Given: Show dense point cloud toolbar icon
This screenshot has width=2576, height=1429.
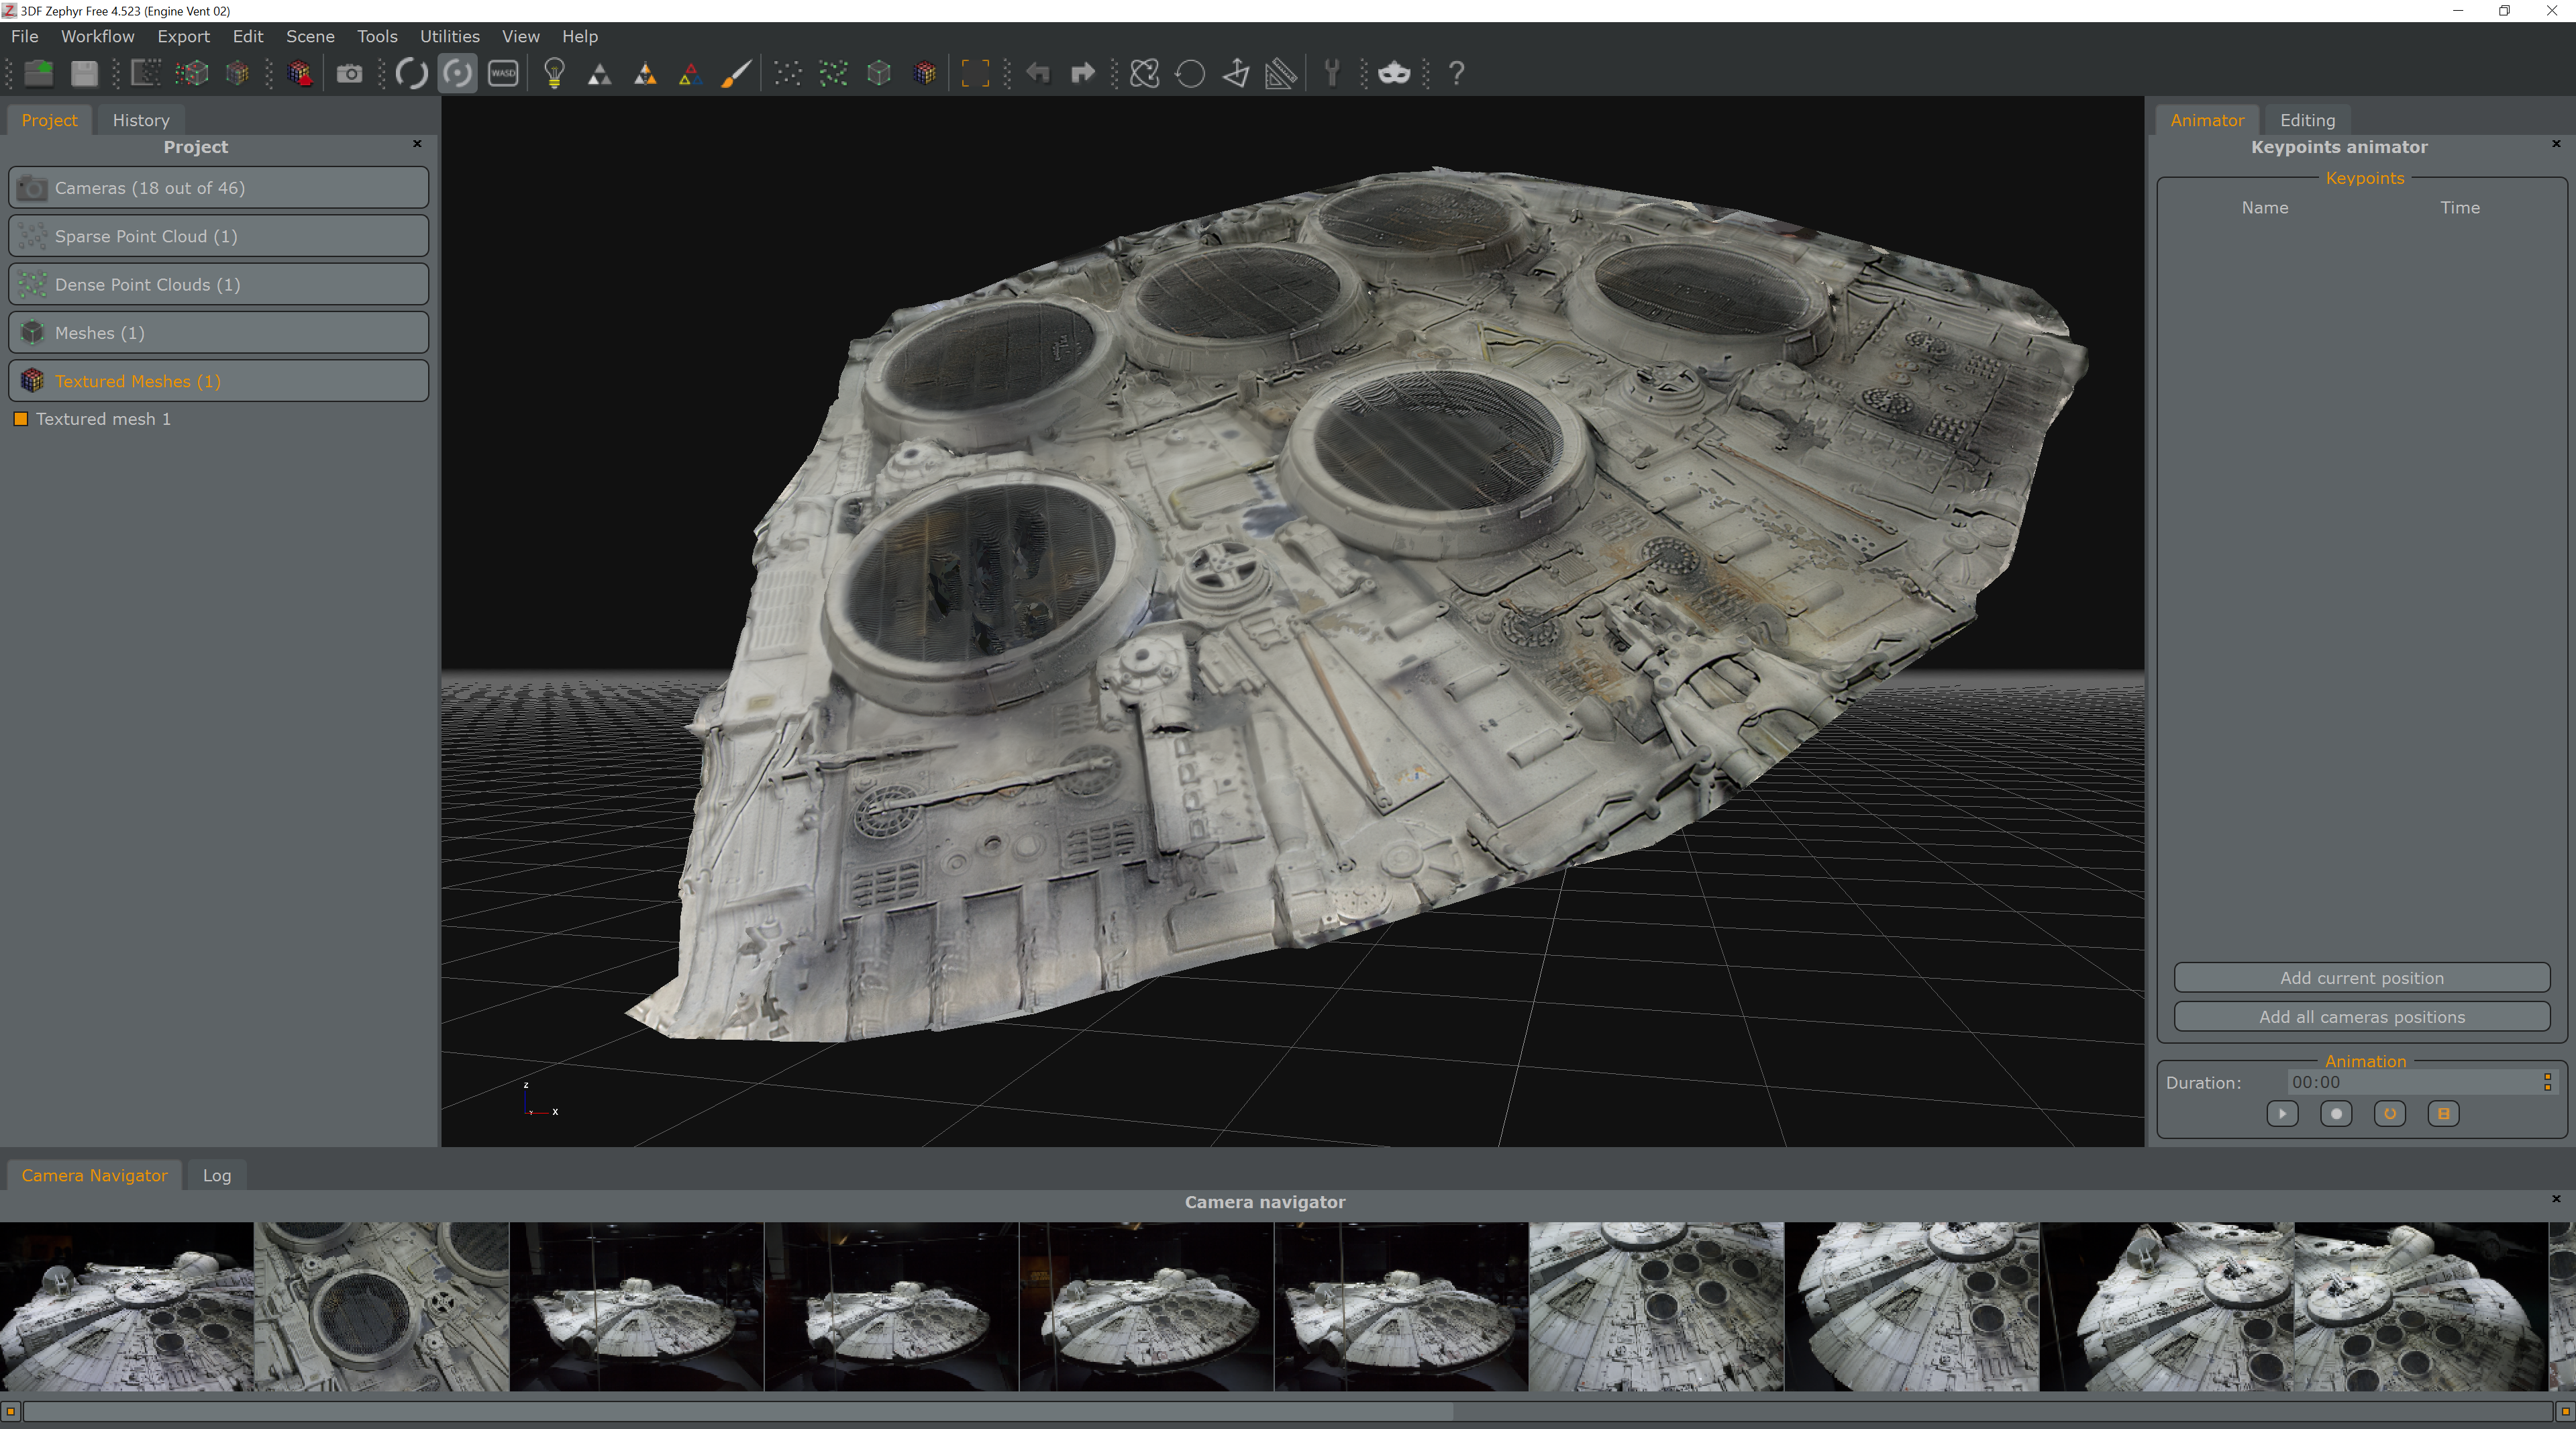Looking at the screenshot, I should [833, 73].
